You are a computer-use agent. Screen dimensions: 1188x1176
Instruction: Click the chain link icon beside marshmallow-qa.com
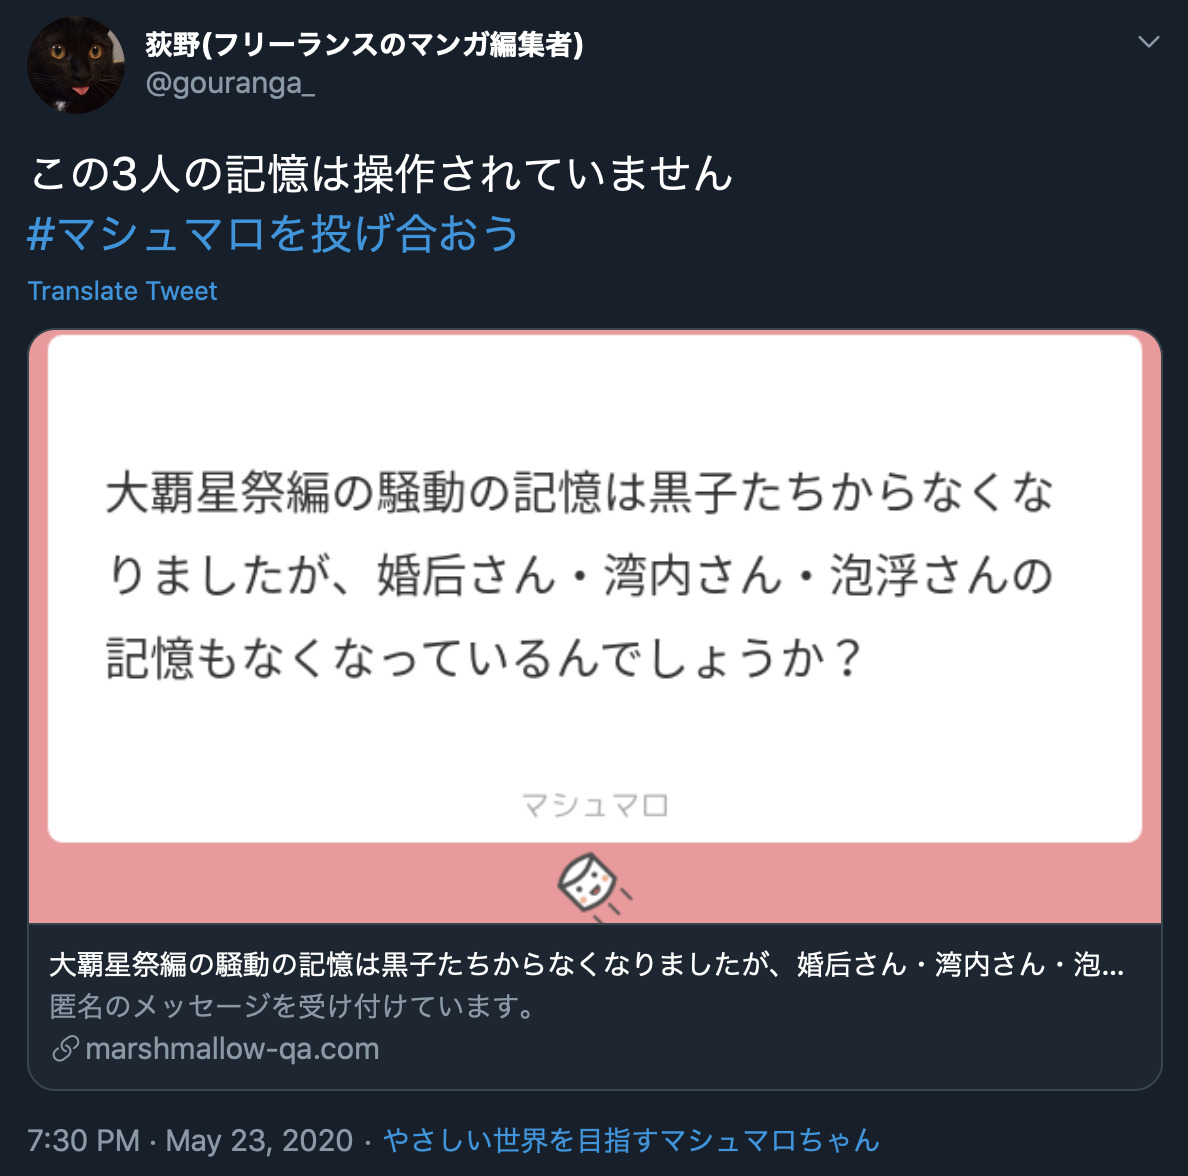pos(66,1049)
